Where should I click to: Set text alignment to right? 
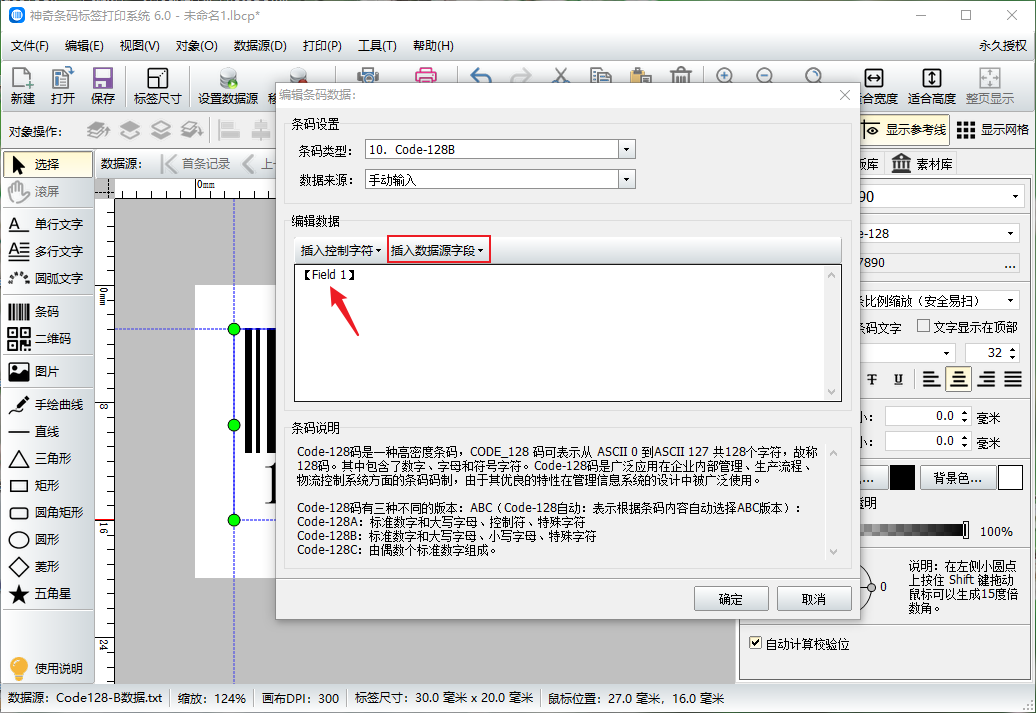point(986,379)
